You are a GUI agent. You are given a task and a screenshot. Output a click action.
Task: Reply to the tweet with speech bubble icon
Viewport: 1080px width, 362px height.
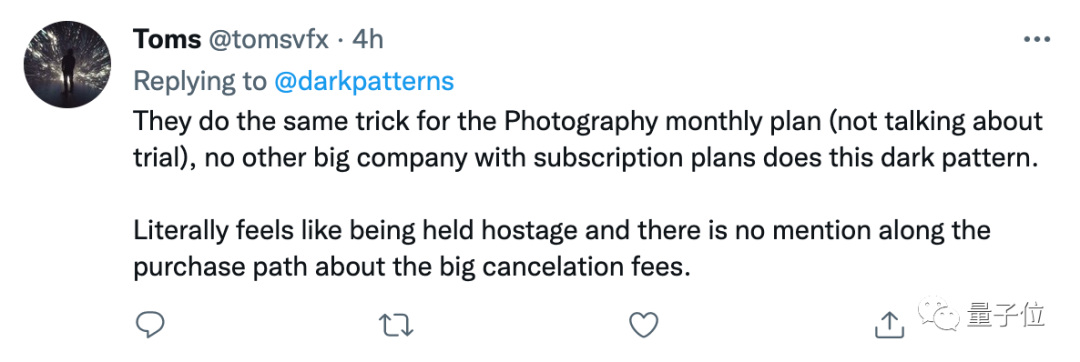pyautogui.click(x=149, y=325)
